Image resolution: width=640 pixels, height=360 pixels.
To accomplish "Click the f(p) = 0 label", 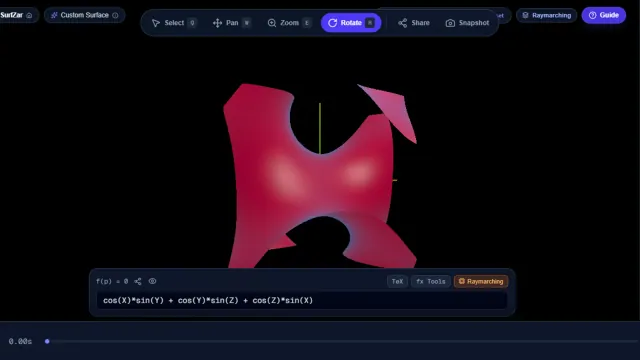I will pyautogui.click(x=112, y=281).
